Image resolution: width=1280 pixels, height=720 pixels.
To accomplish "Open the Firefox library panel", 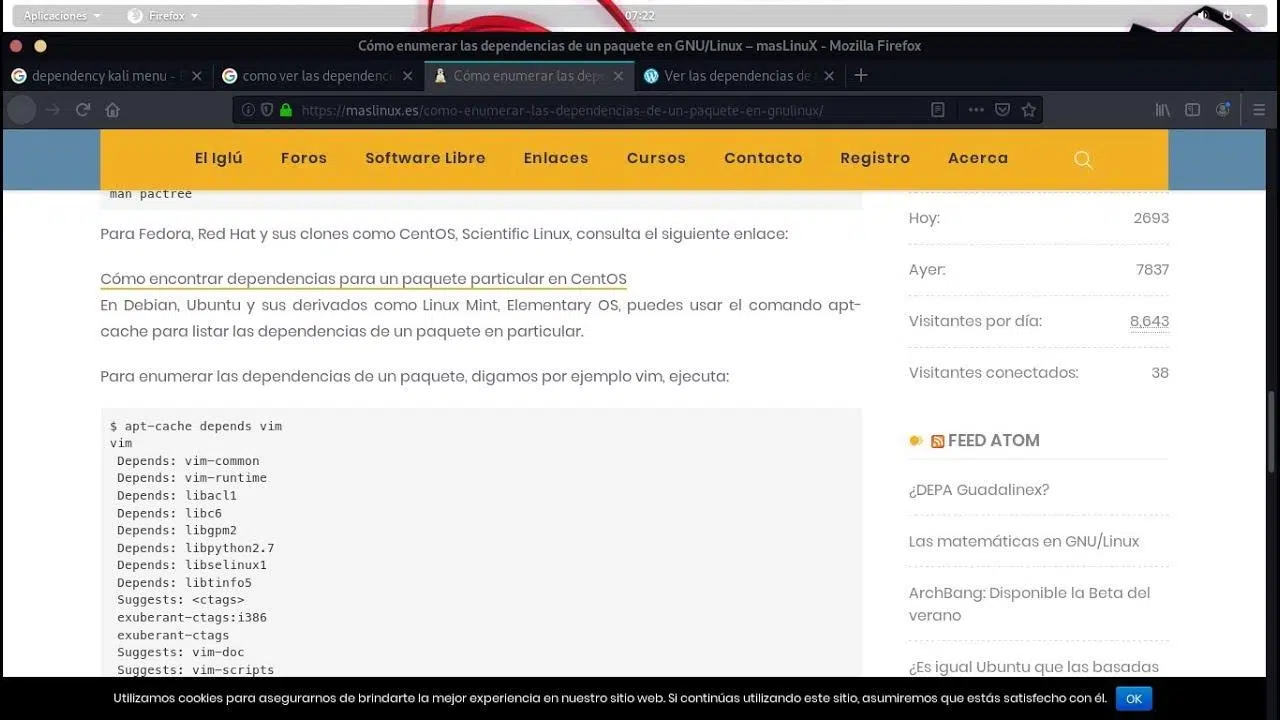I will tap(1162, 110).
